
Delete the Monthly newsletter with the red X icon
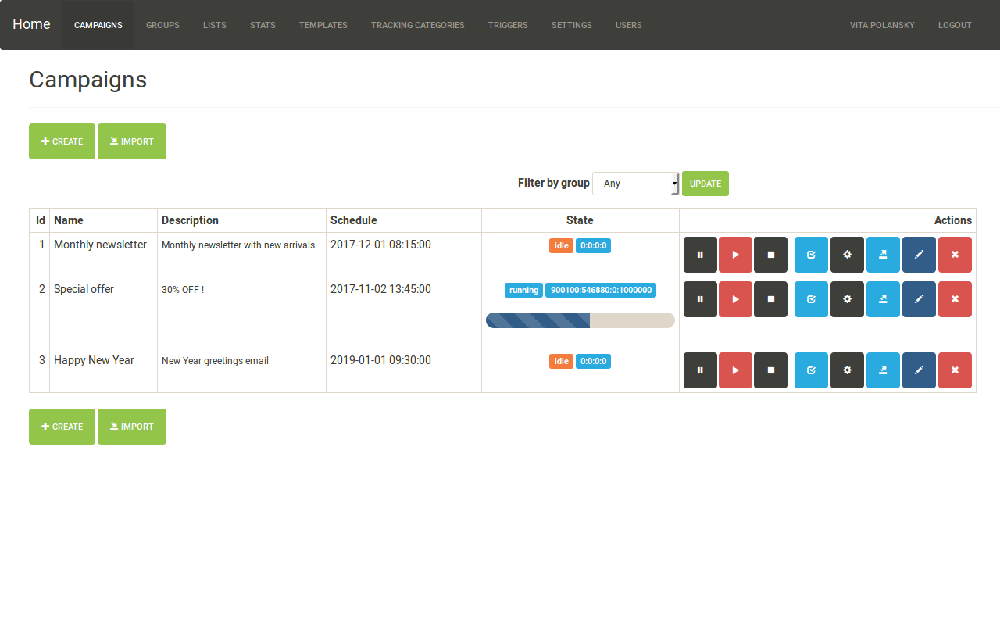(955, 255)
